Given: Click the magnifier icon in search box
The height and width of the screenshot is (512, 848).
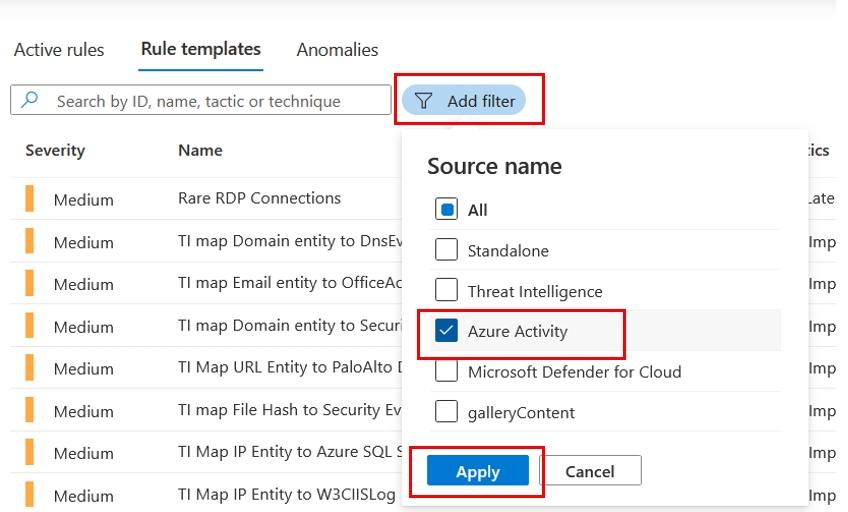Looking at the screenshot, I should pyautogui.click(x=30, y=99).
